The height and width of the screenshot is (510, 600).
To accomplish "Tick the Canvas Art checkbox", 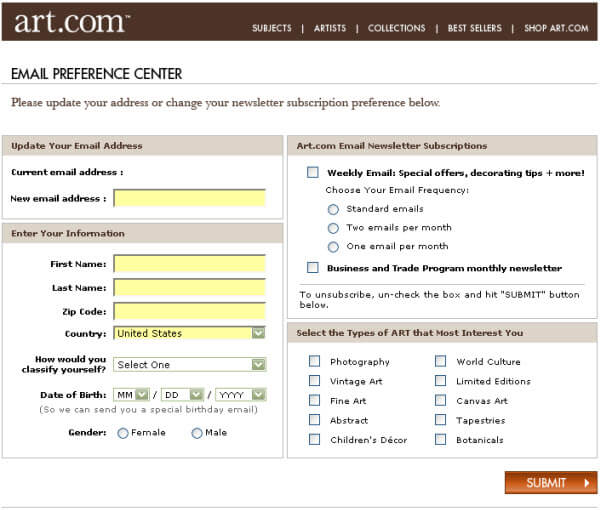I will pos(440,400).
